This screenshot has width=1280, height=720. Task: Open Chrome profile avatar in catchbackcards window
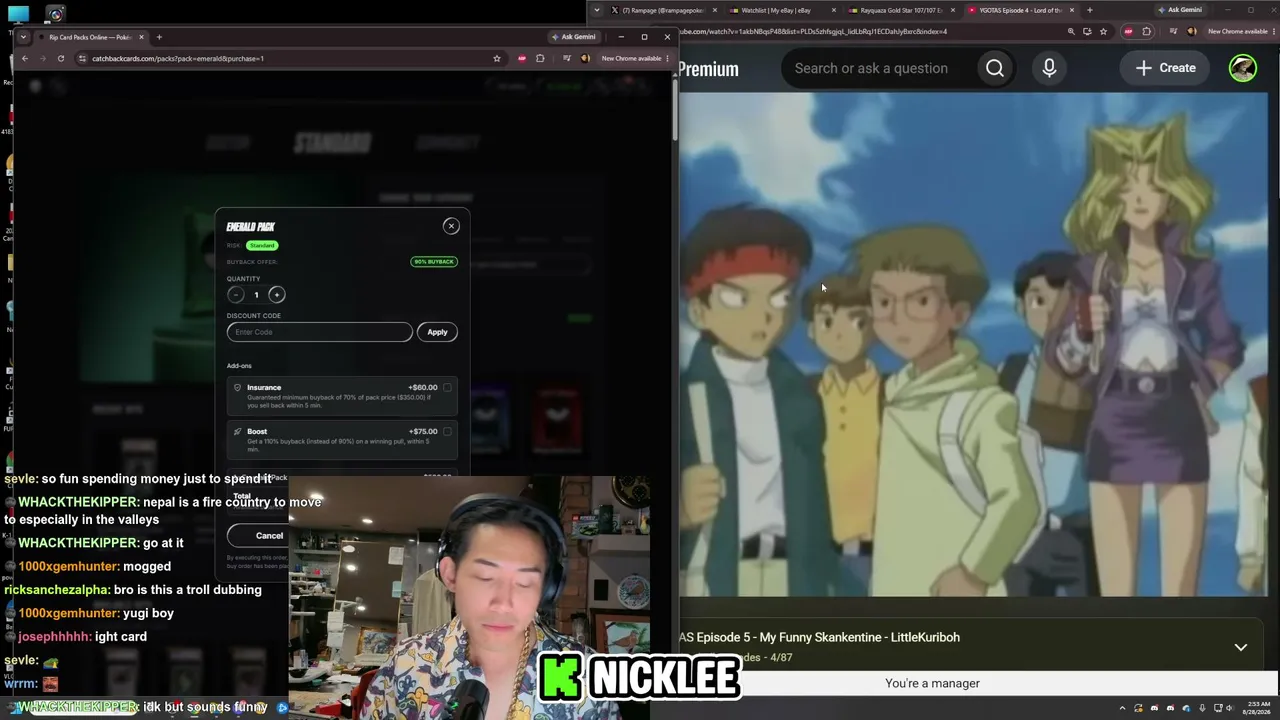[x=585, y=58]
